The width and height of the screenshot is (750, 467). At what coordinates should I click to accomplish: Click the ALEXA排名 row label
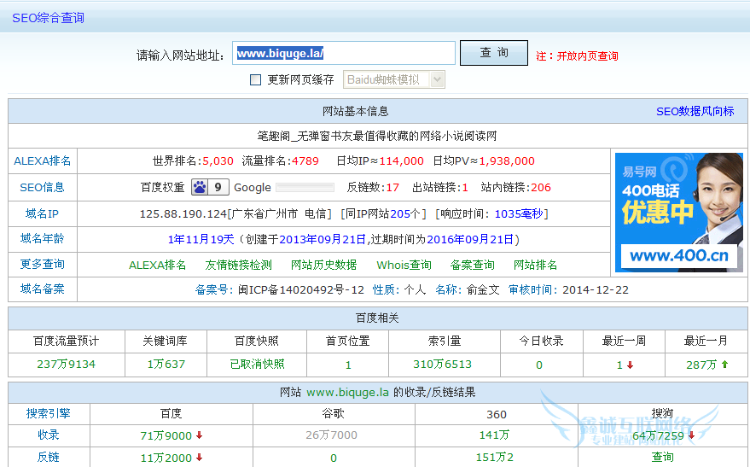coord(42,161)
